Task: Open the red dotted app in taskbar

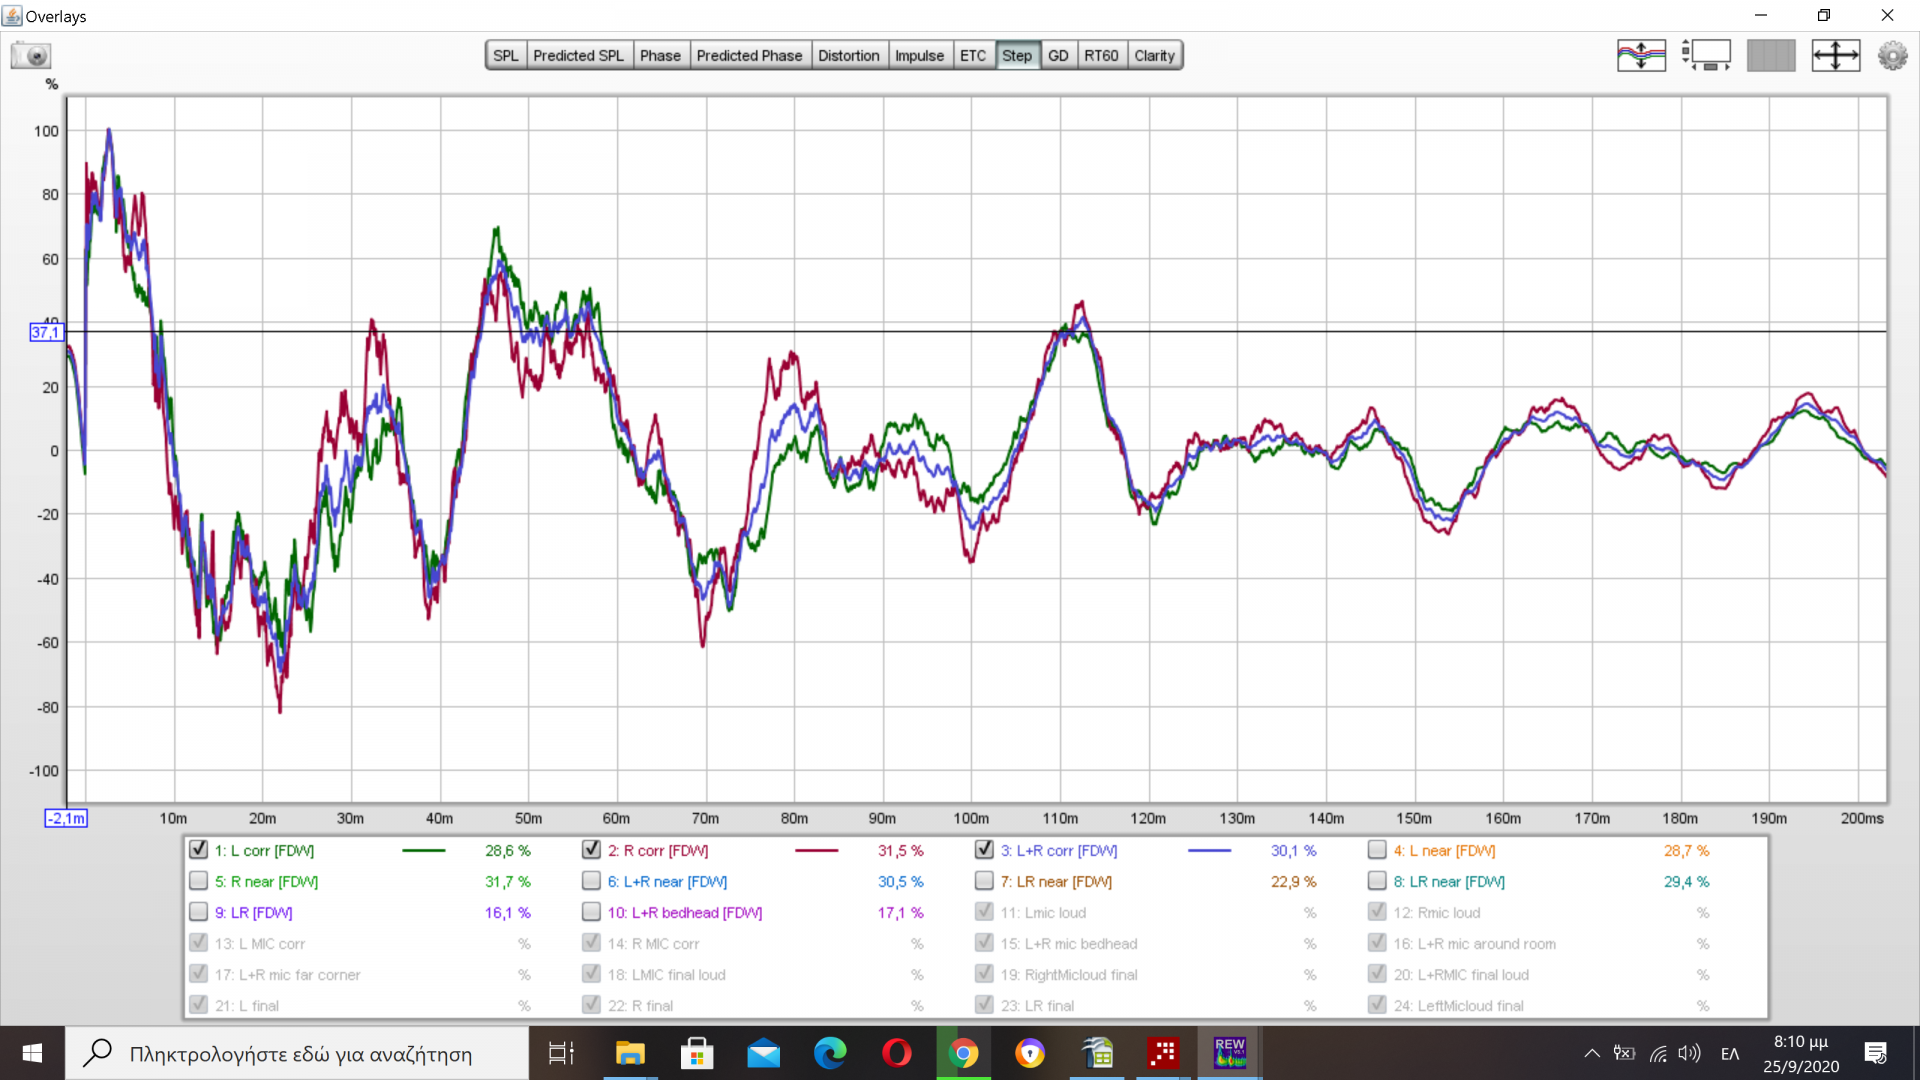Action: click(1163, 1053)
